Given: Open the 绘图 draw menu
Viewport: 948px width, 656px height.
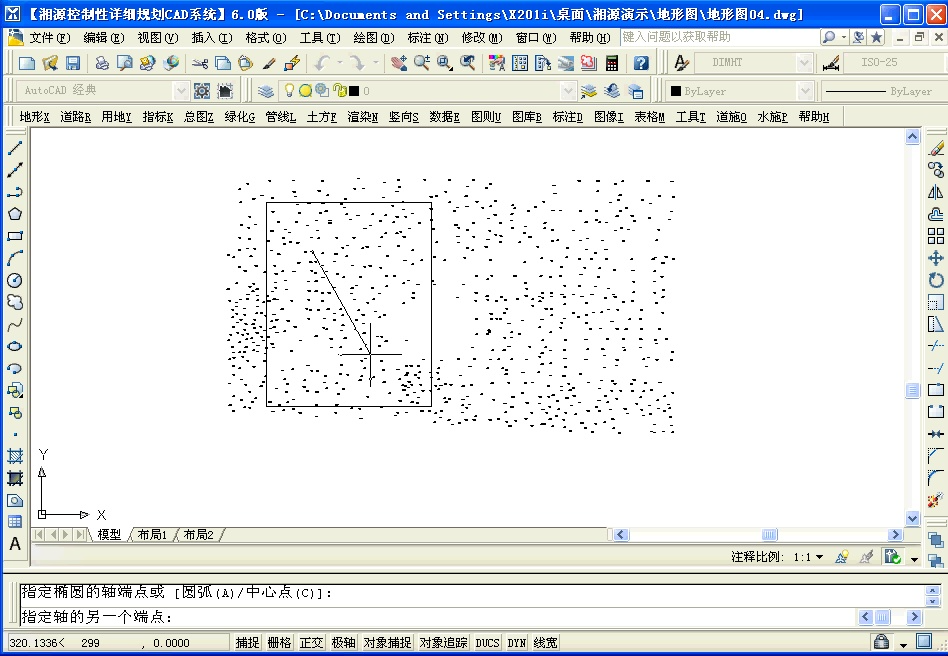Looking at the screenshot, I should point(371,37).
